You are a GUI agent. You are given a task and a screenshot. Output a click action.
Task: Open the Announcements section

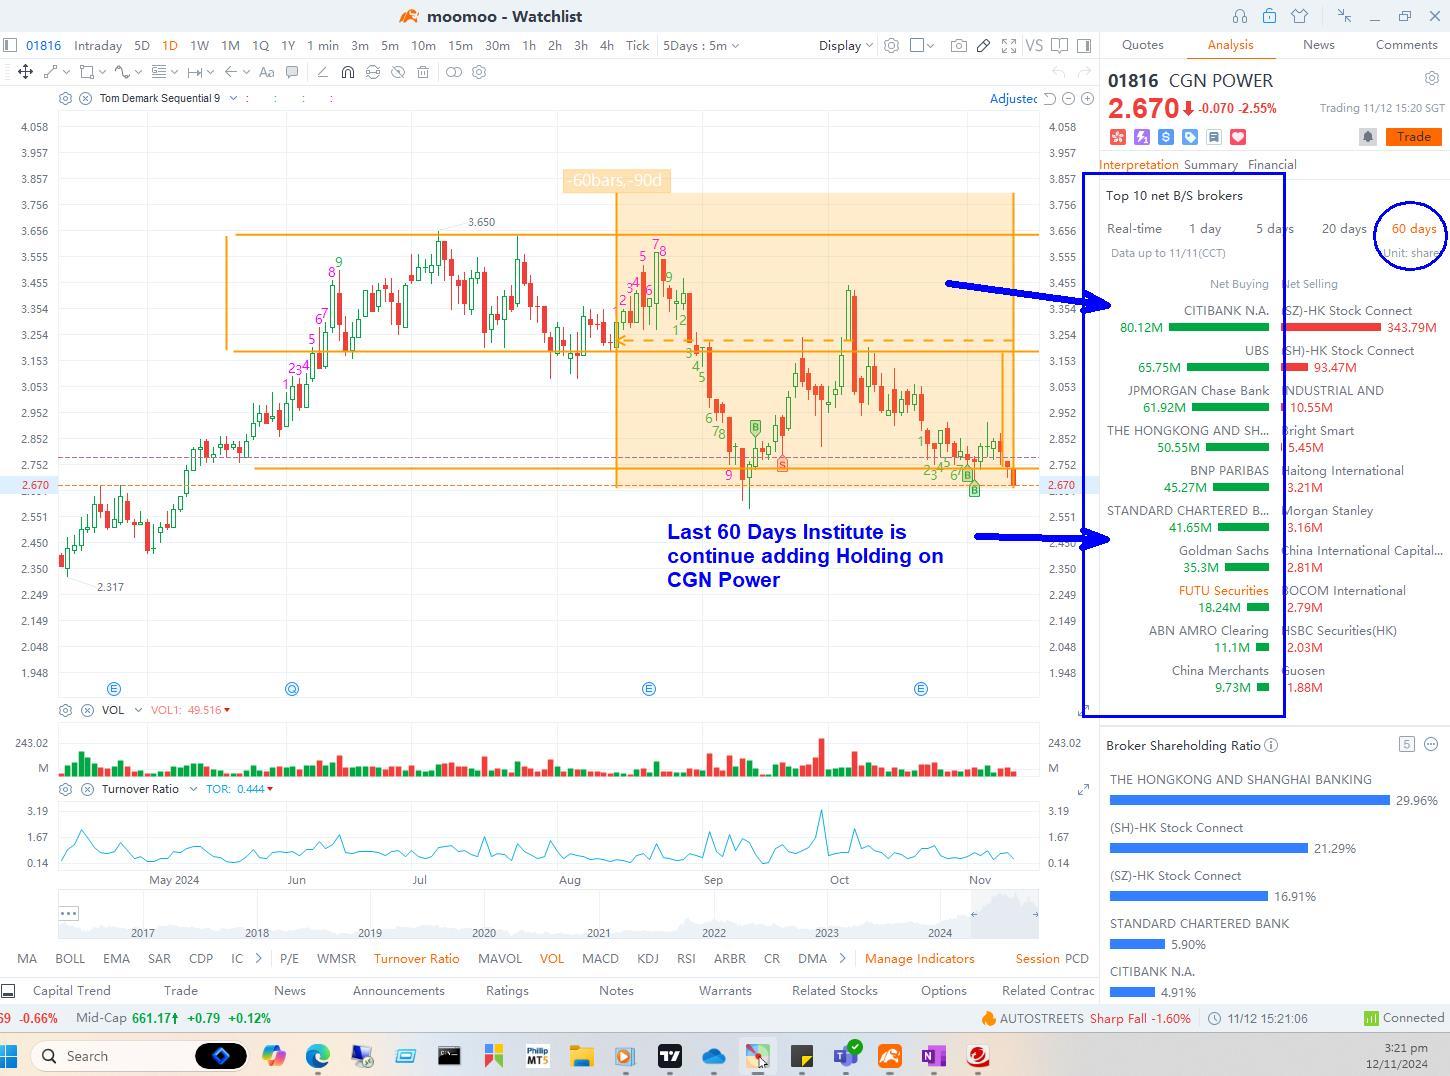tap(398, 990)
